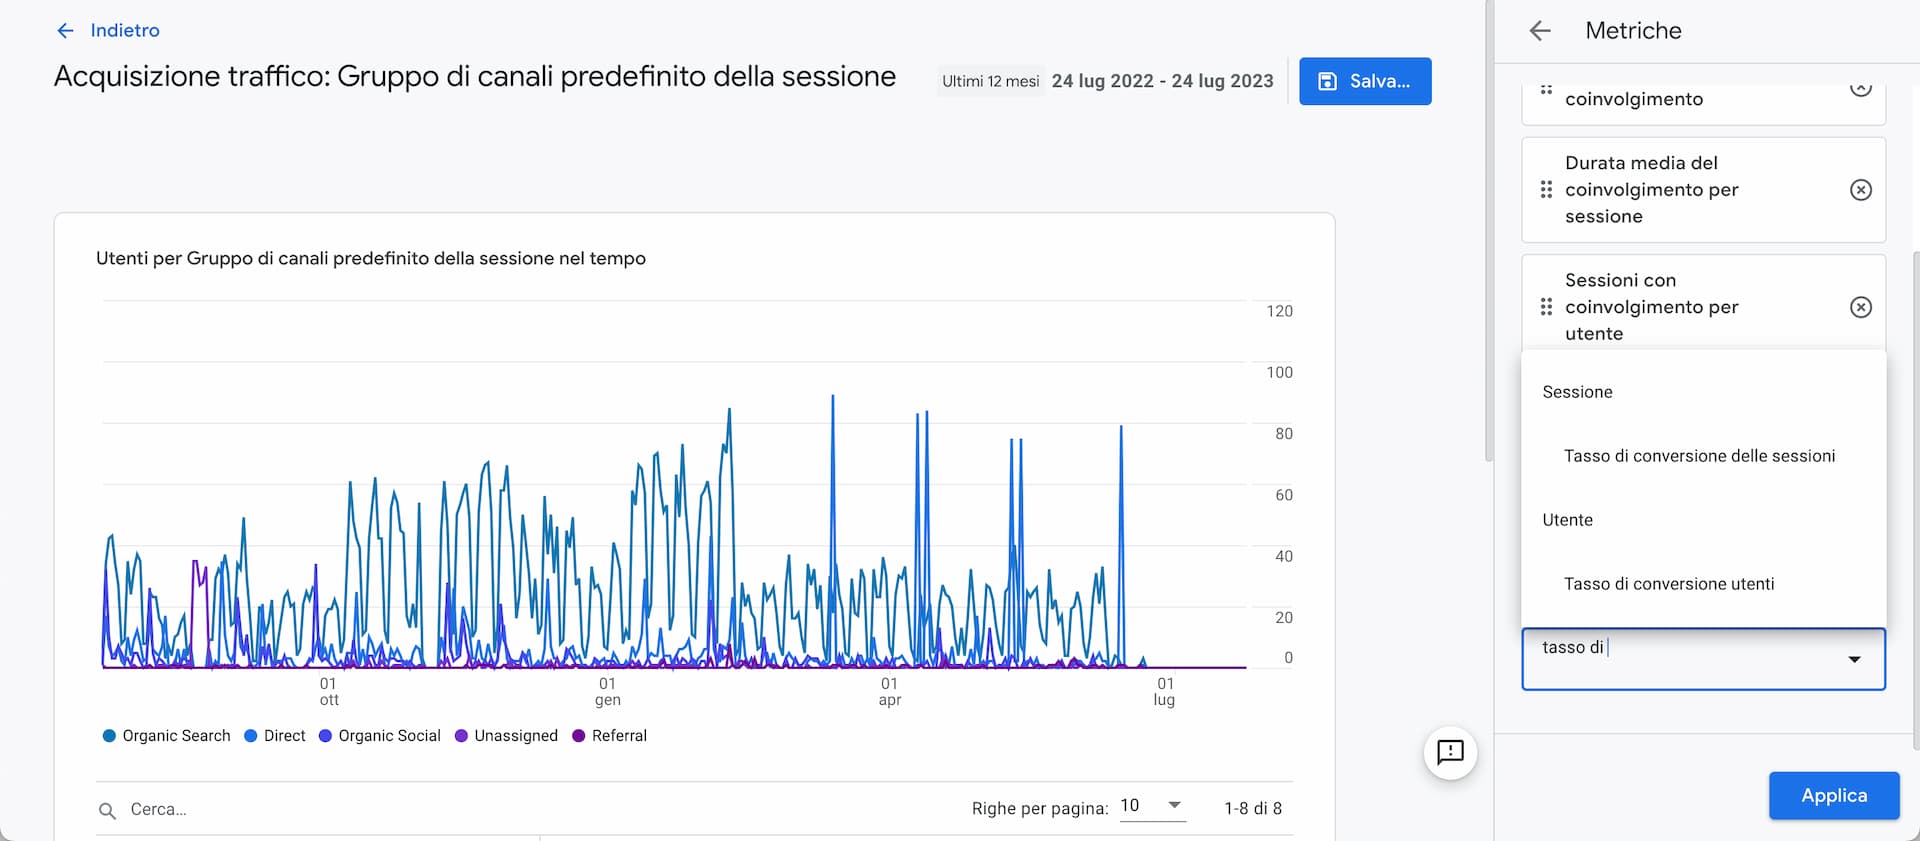Open the rows per page dropdown

coord(1152,806)
